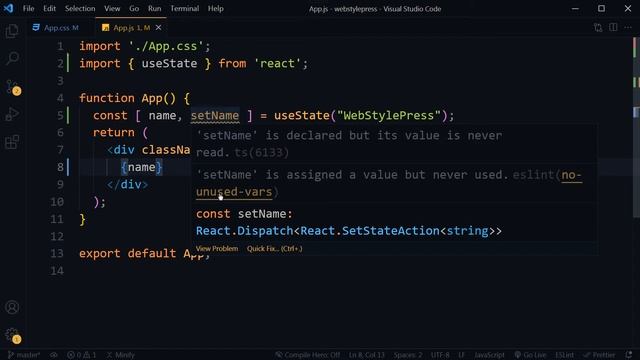
Task: Click line number 13 in the gutter
Action: (57, 253)
